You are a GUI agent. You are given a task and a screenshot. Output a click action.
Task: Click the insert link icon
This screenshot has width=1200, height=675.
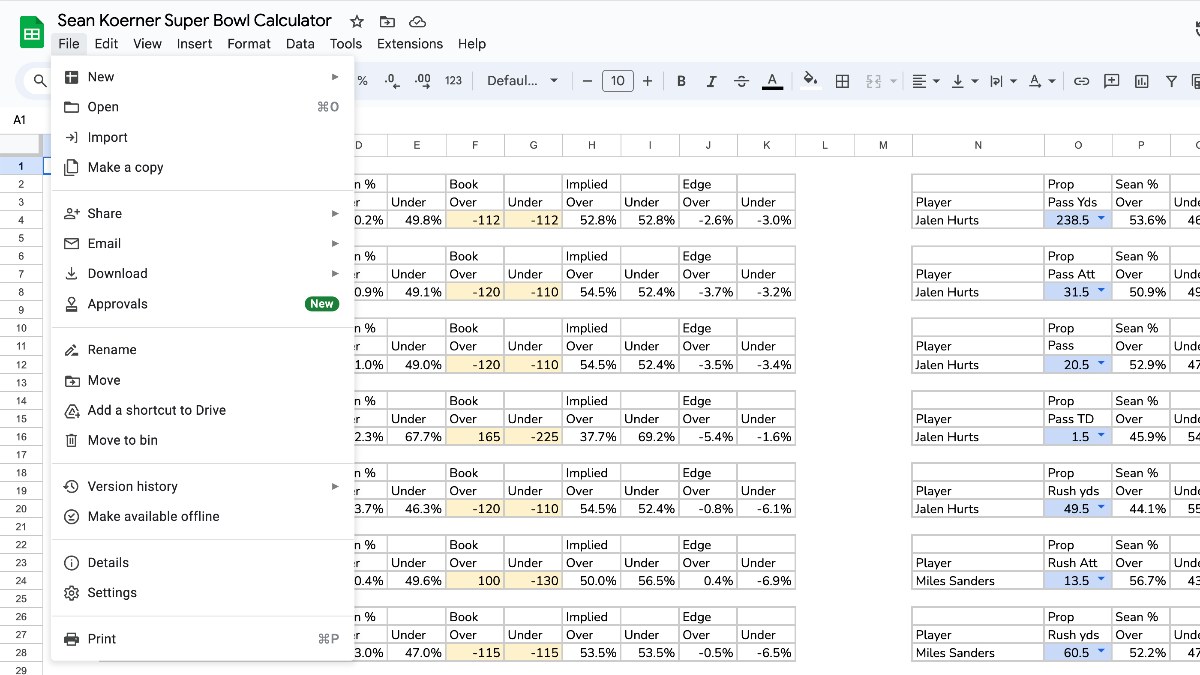1081,81
